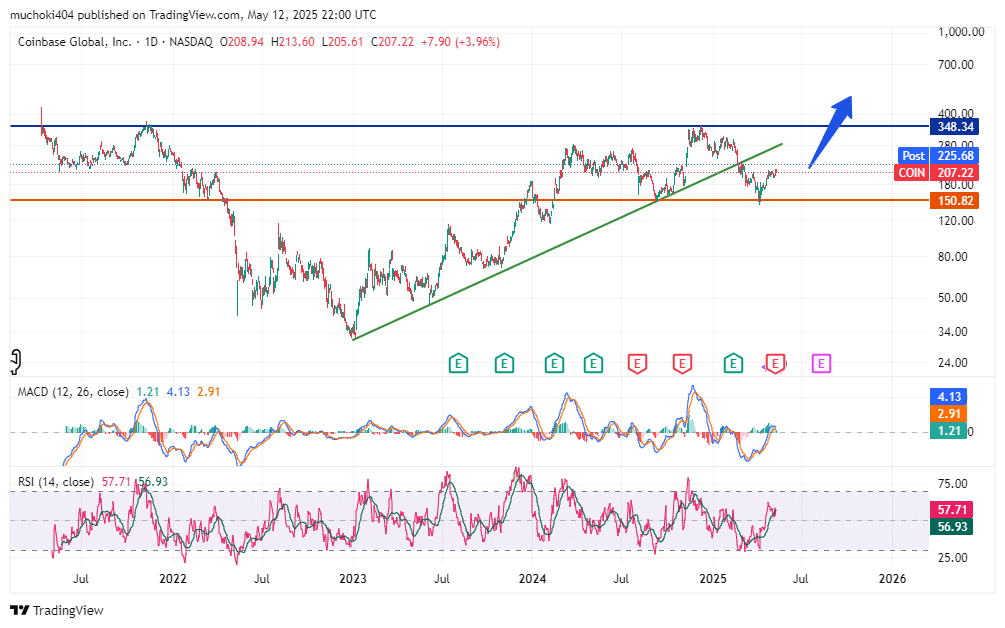Click the rightmost red earnings marker
Screen dimensions: 1005x628
click(x=775, y=364)
